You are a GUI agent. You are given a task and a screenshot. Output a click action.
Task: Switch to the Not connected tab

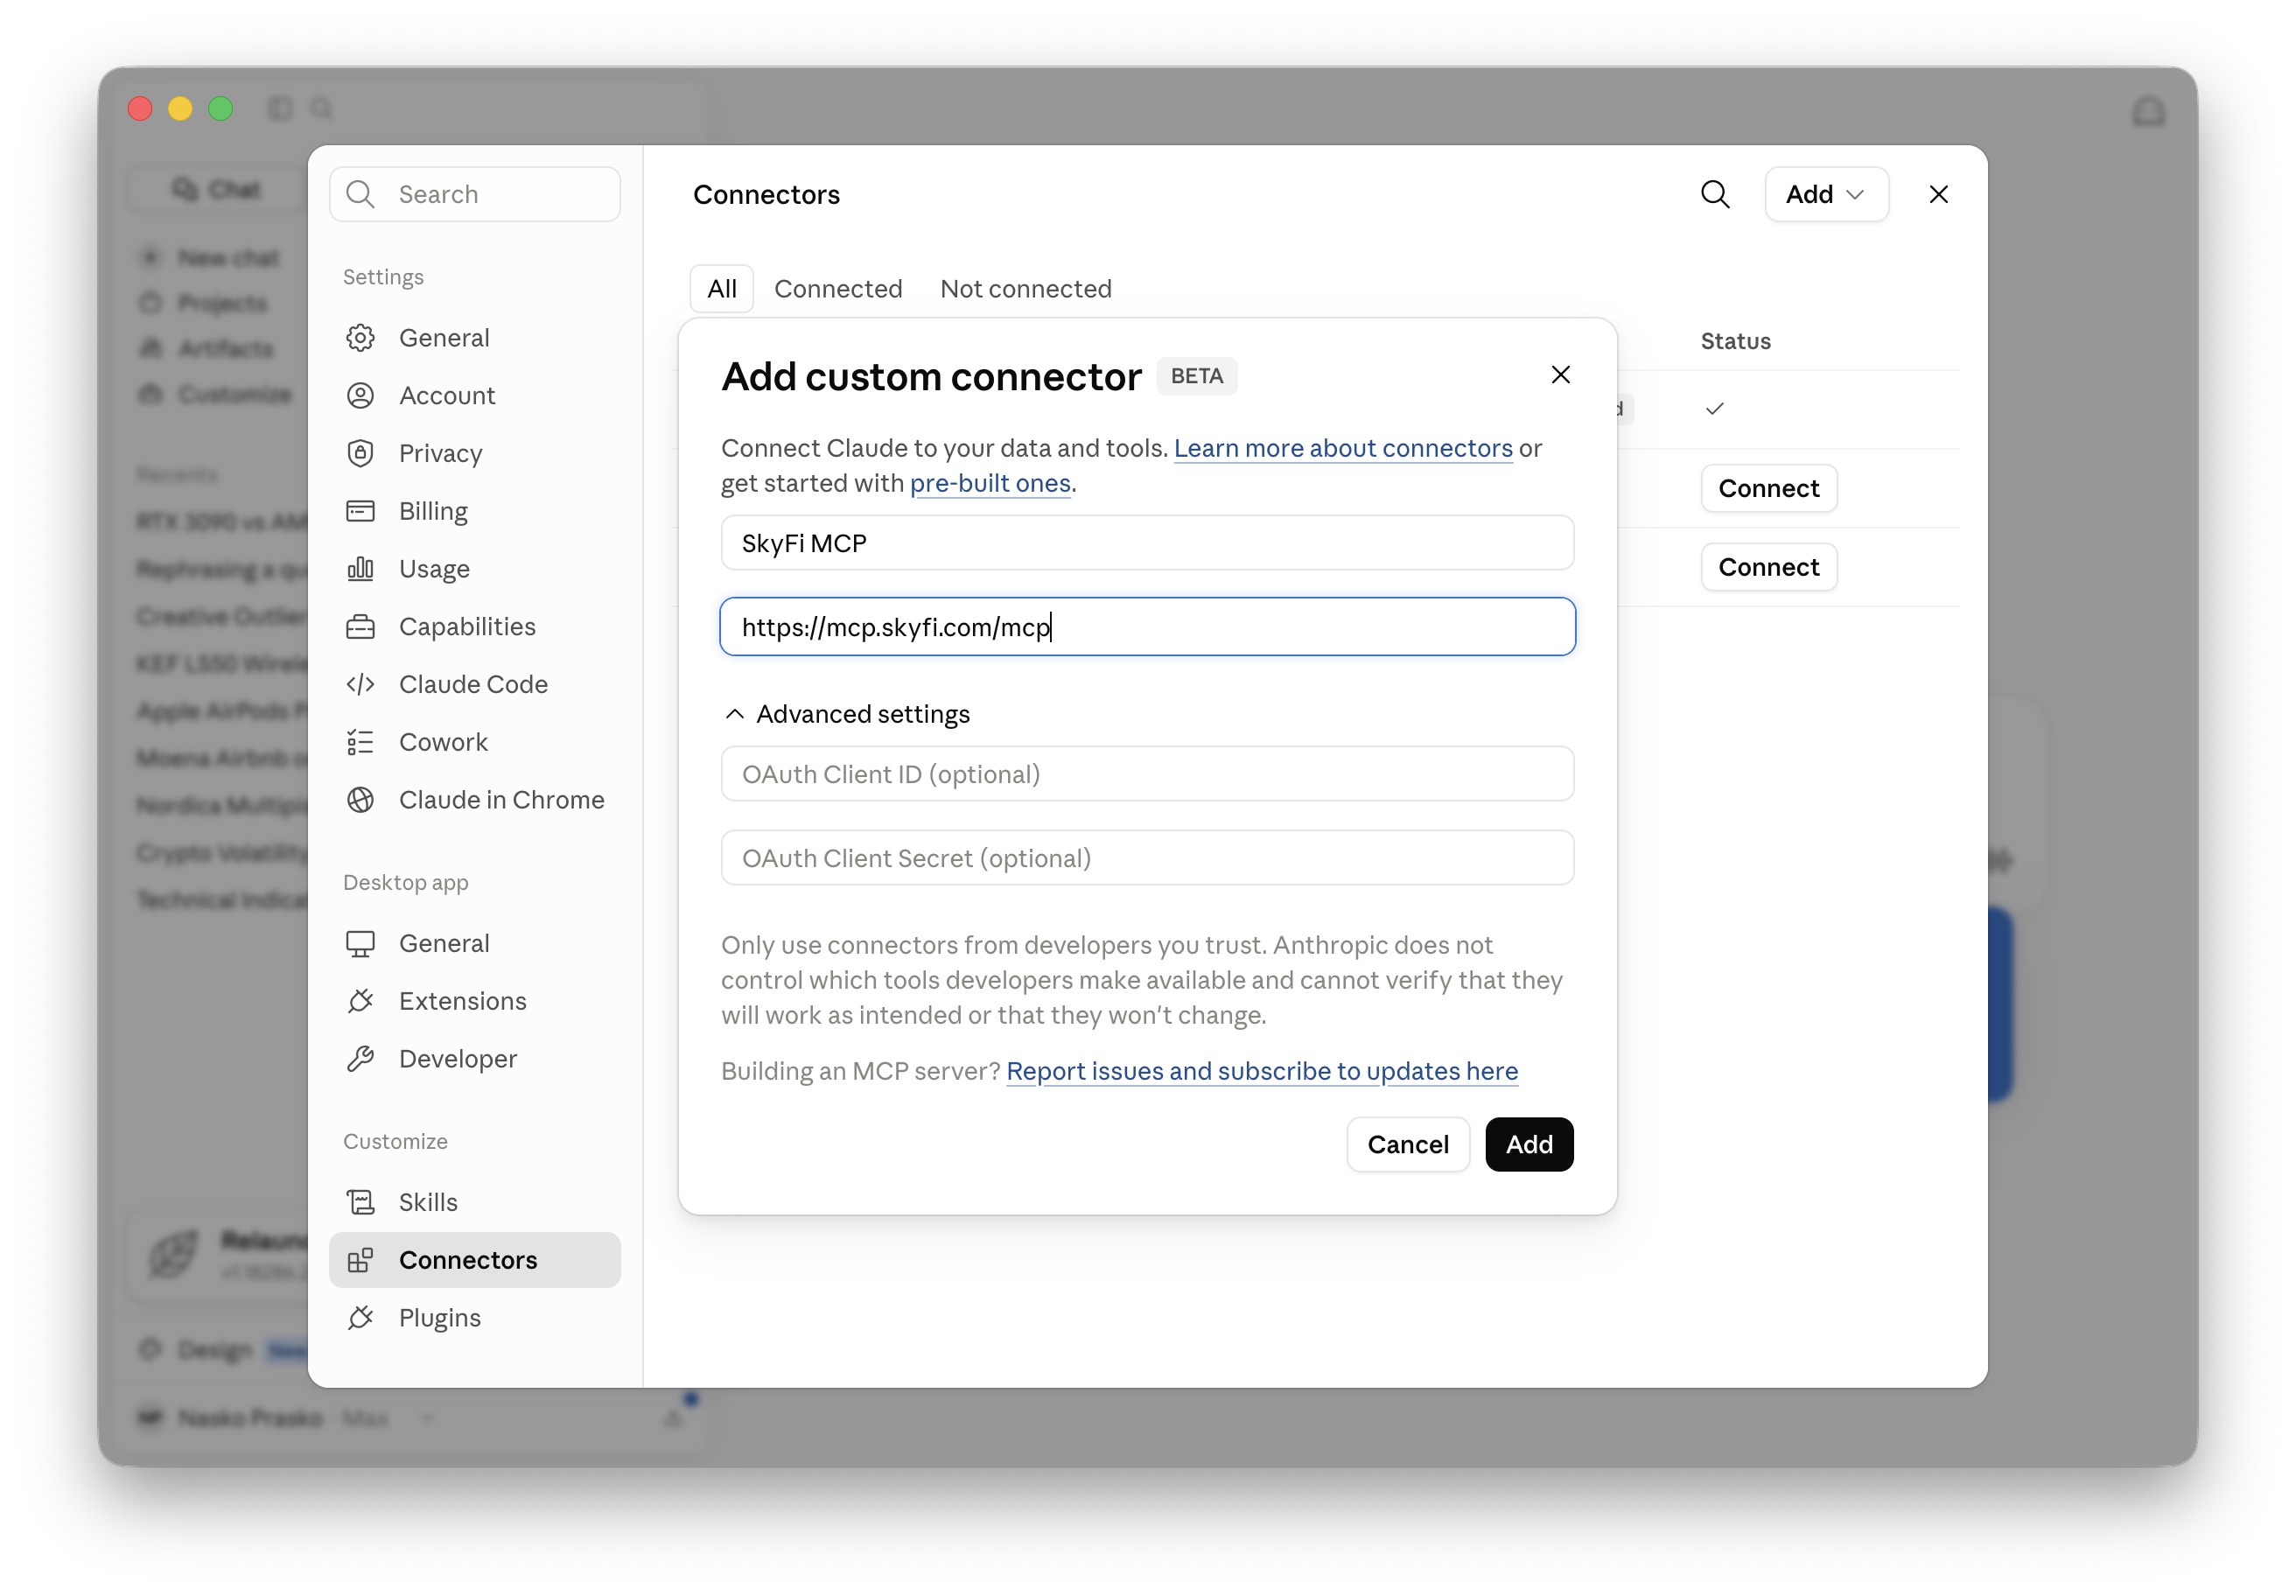coord(1026,289)
